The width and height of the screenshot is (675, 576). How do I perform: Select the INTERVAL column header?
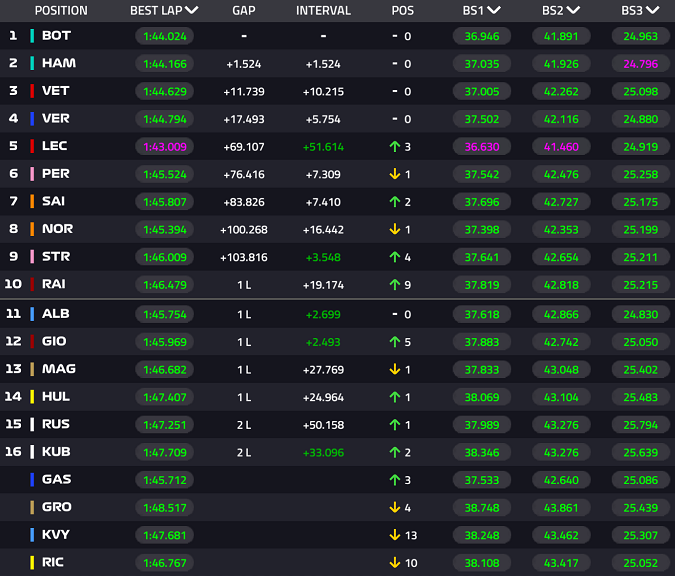click(323, 11)
